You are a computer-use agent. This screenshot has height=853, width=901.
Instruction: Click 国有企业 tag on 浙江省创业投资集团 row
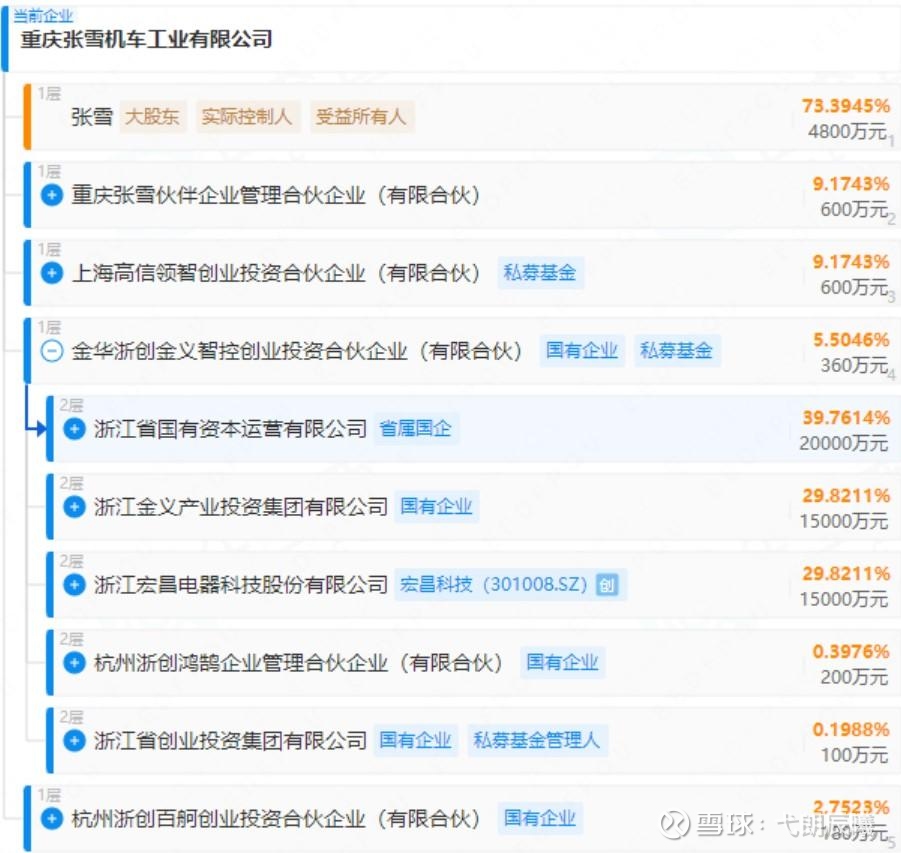coord(415,740)
